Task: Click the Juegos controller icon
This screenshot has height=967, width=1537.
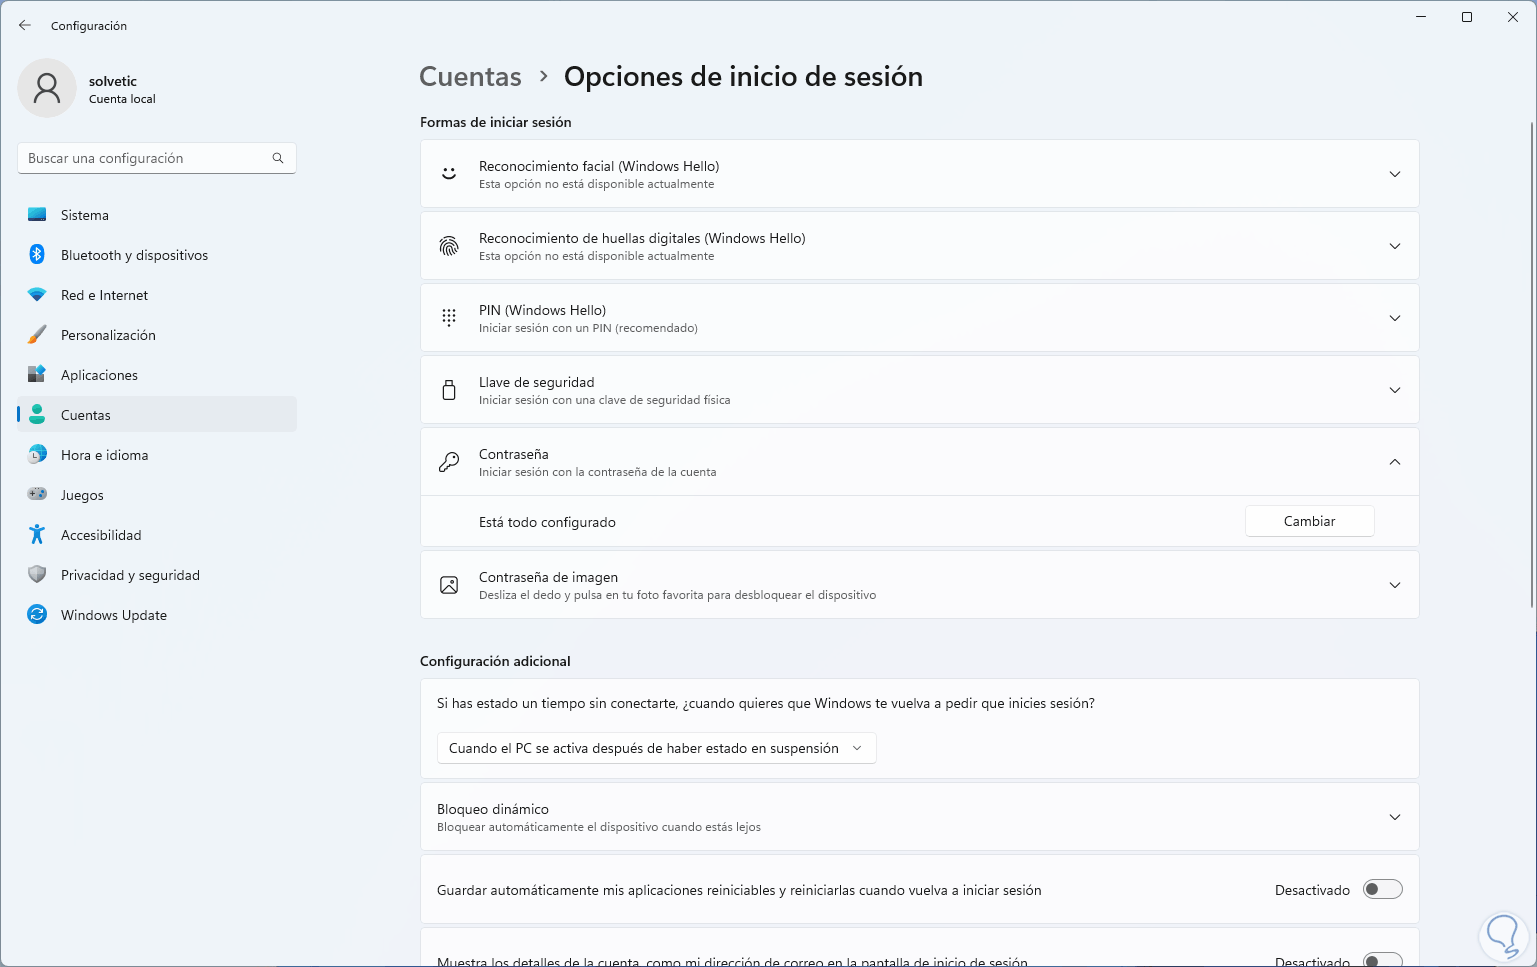Action: pos(37,495)
